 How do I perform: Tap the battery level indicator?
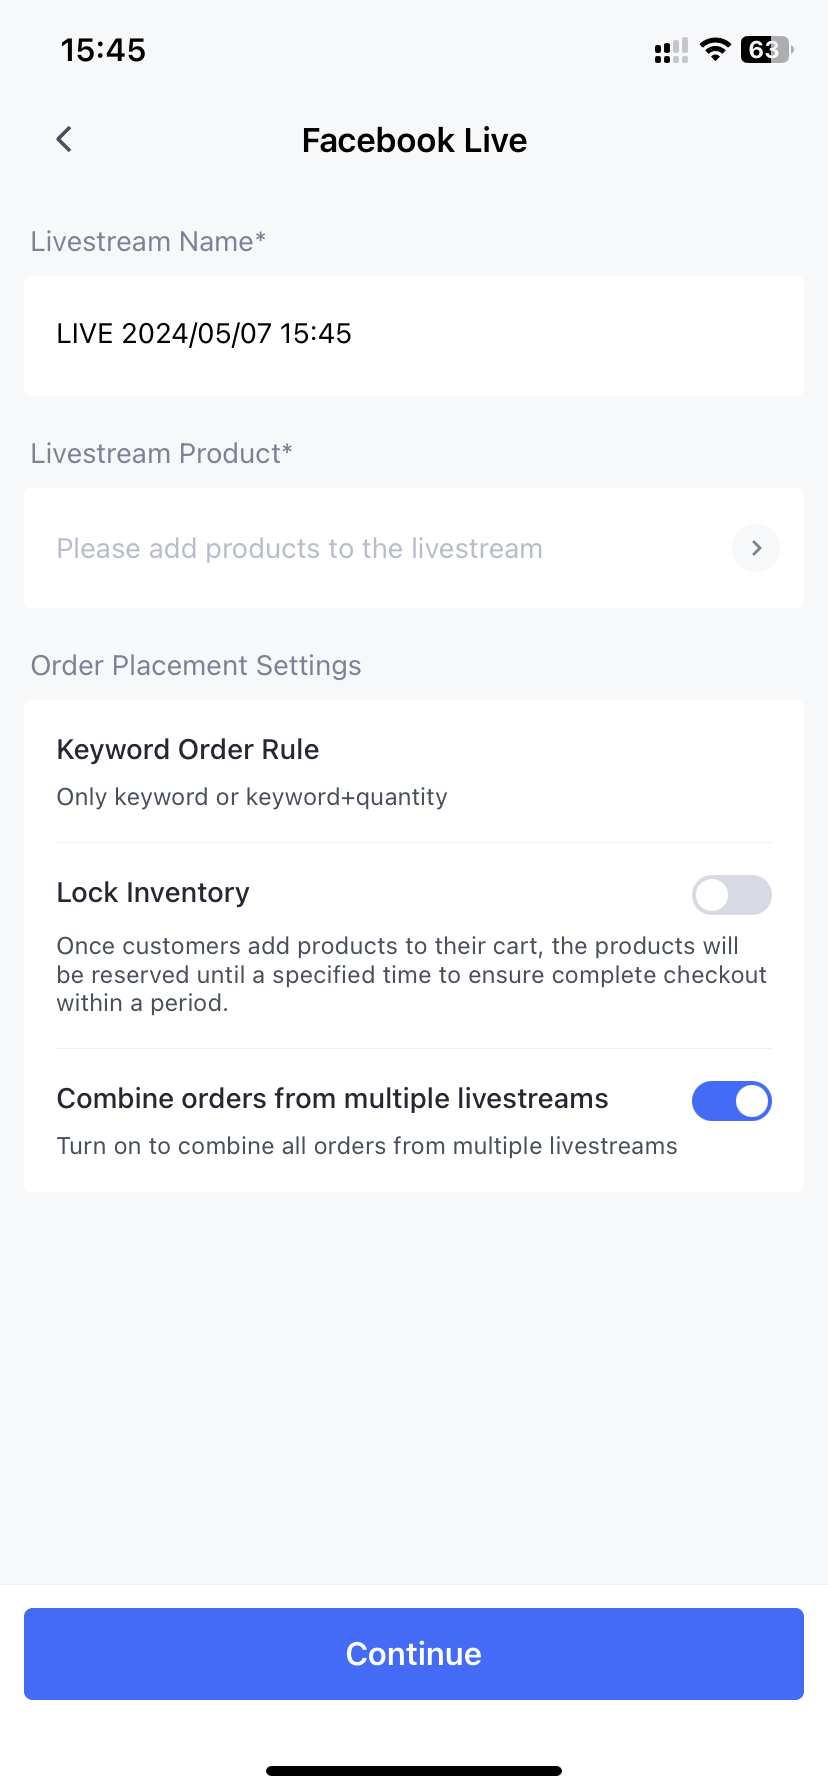[766, 50]
